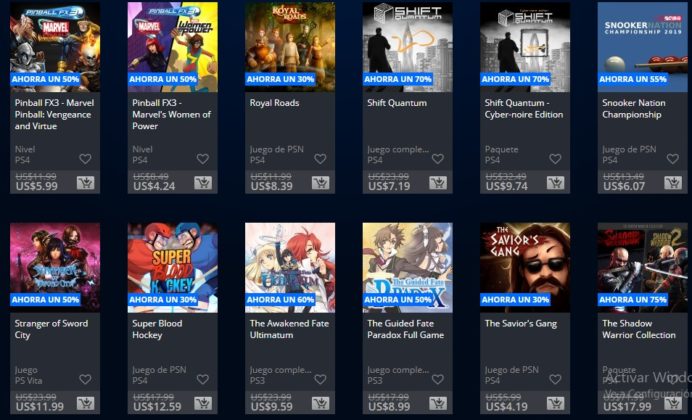Toggle wishlist heart for Snooker Nation Championship
Image resolution: width=692 pixels, height=420 pixels.
[x=672, y=159]
